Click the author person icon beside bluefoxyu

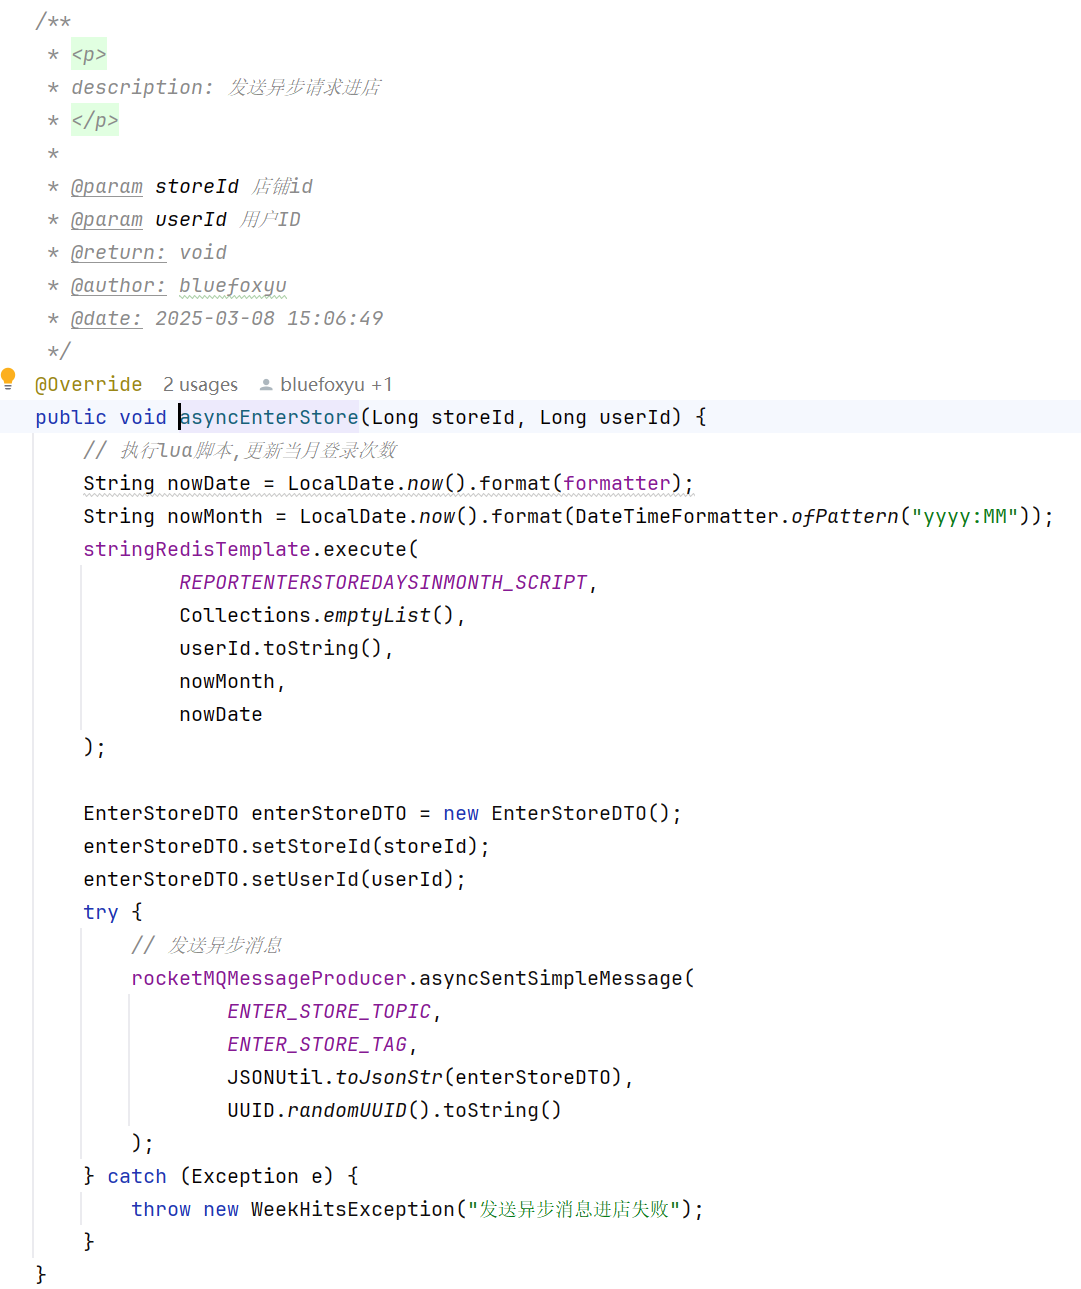click(266, 385)
